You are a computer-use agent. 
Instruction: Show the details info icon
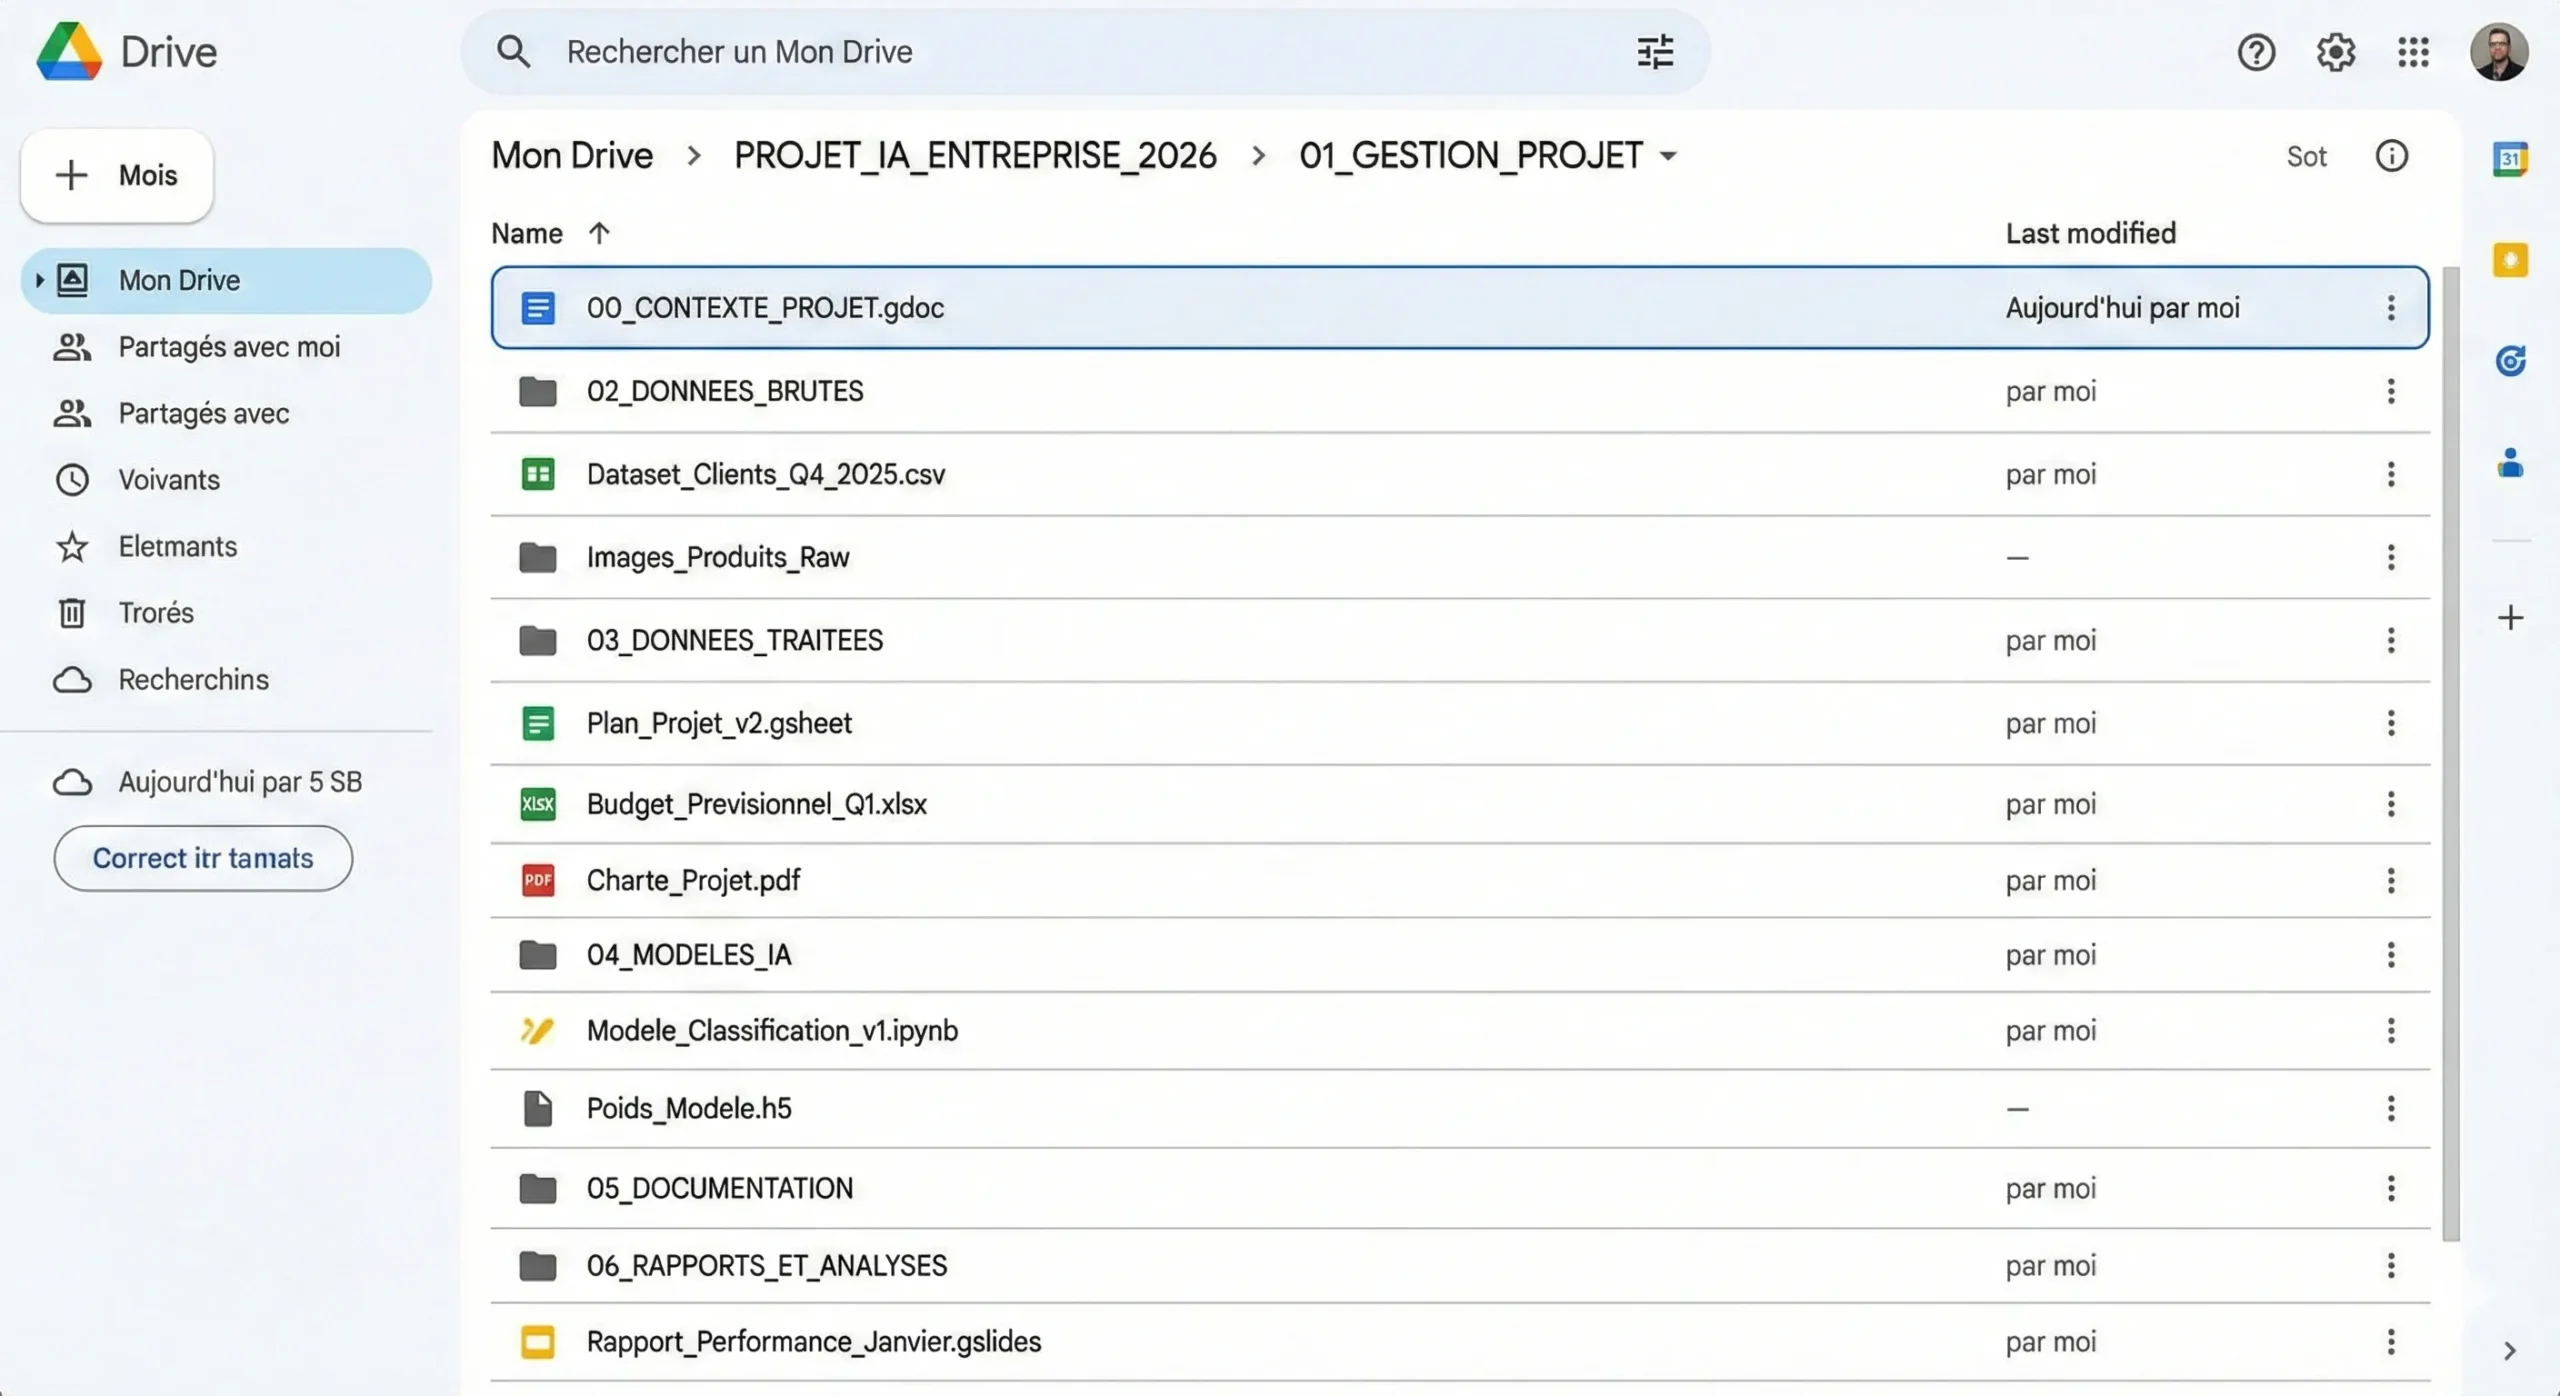pyautogui.click(x=2391, y=156)
